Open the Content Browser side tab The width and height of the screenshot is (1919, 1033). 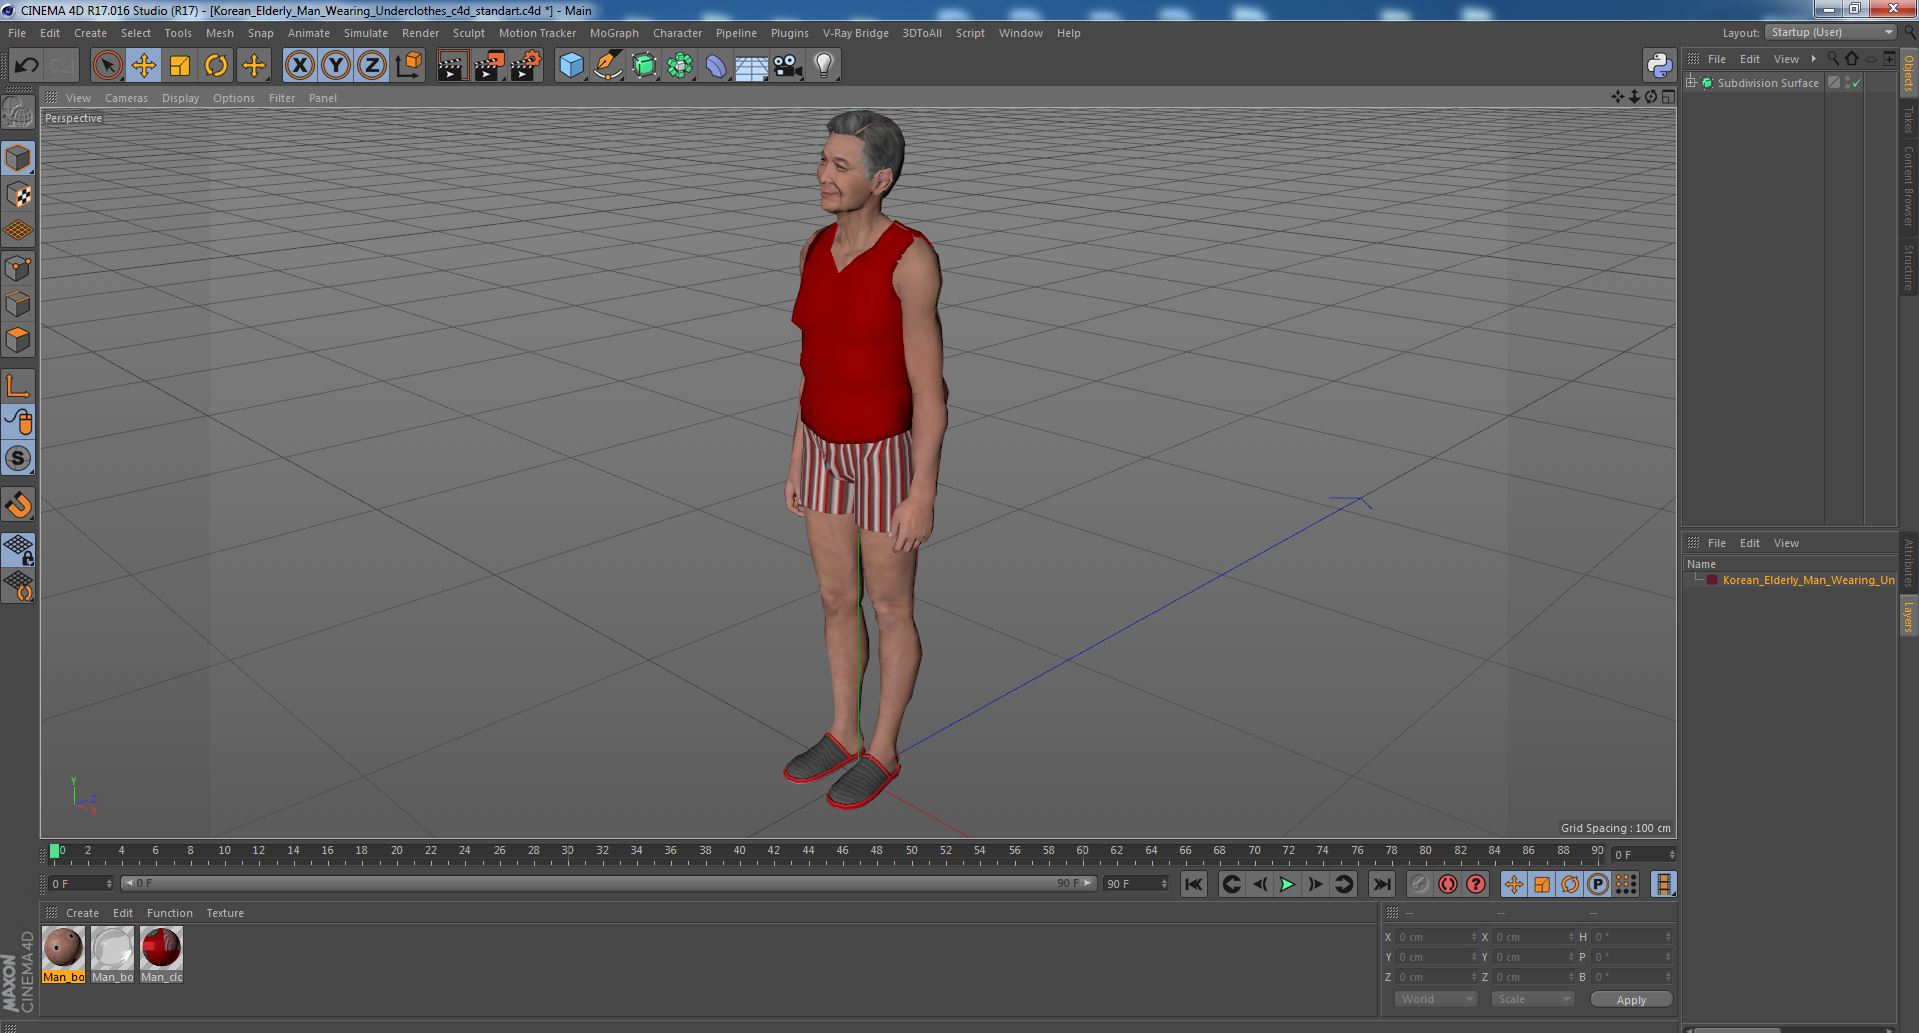tap(1908, 186)
